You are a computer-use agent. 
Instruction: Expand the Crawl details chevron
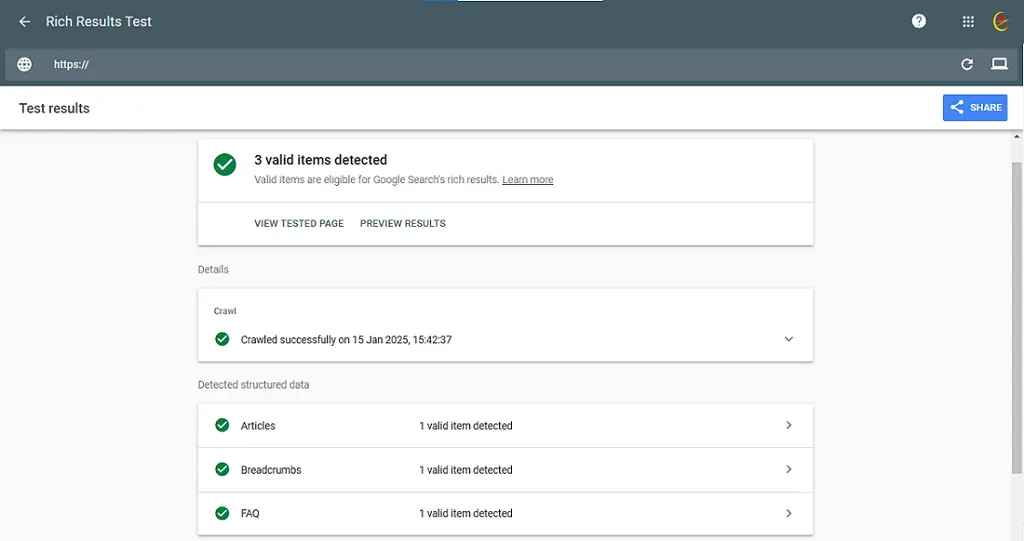point(789,339)
